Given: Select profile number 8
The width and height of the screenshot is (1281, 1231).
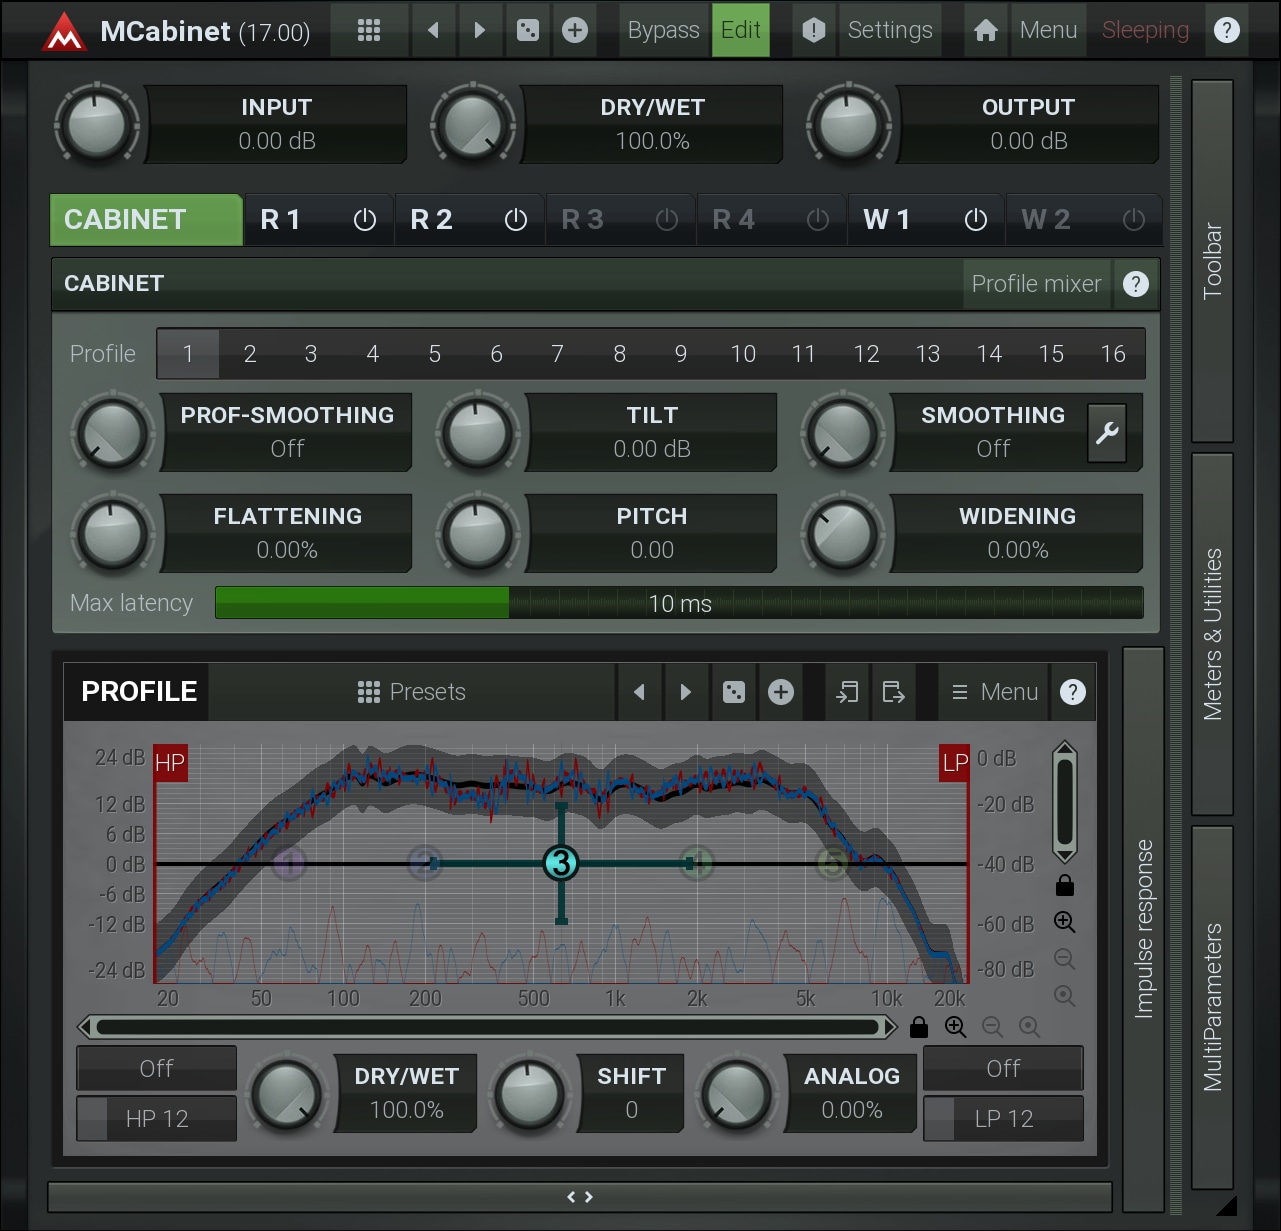Looking at the screenshot, I should click(619, 354).
